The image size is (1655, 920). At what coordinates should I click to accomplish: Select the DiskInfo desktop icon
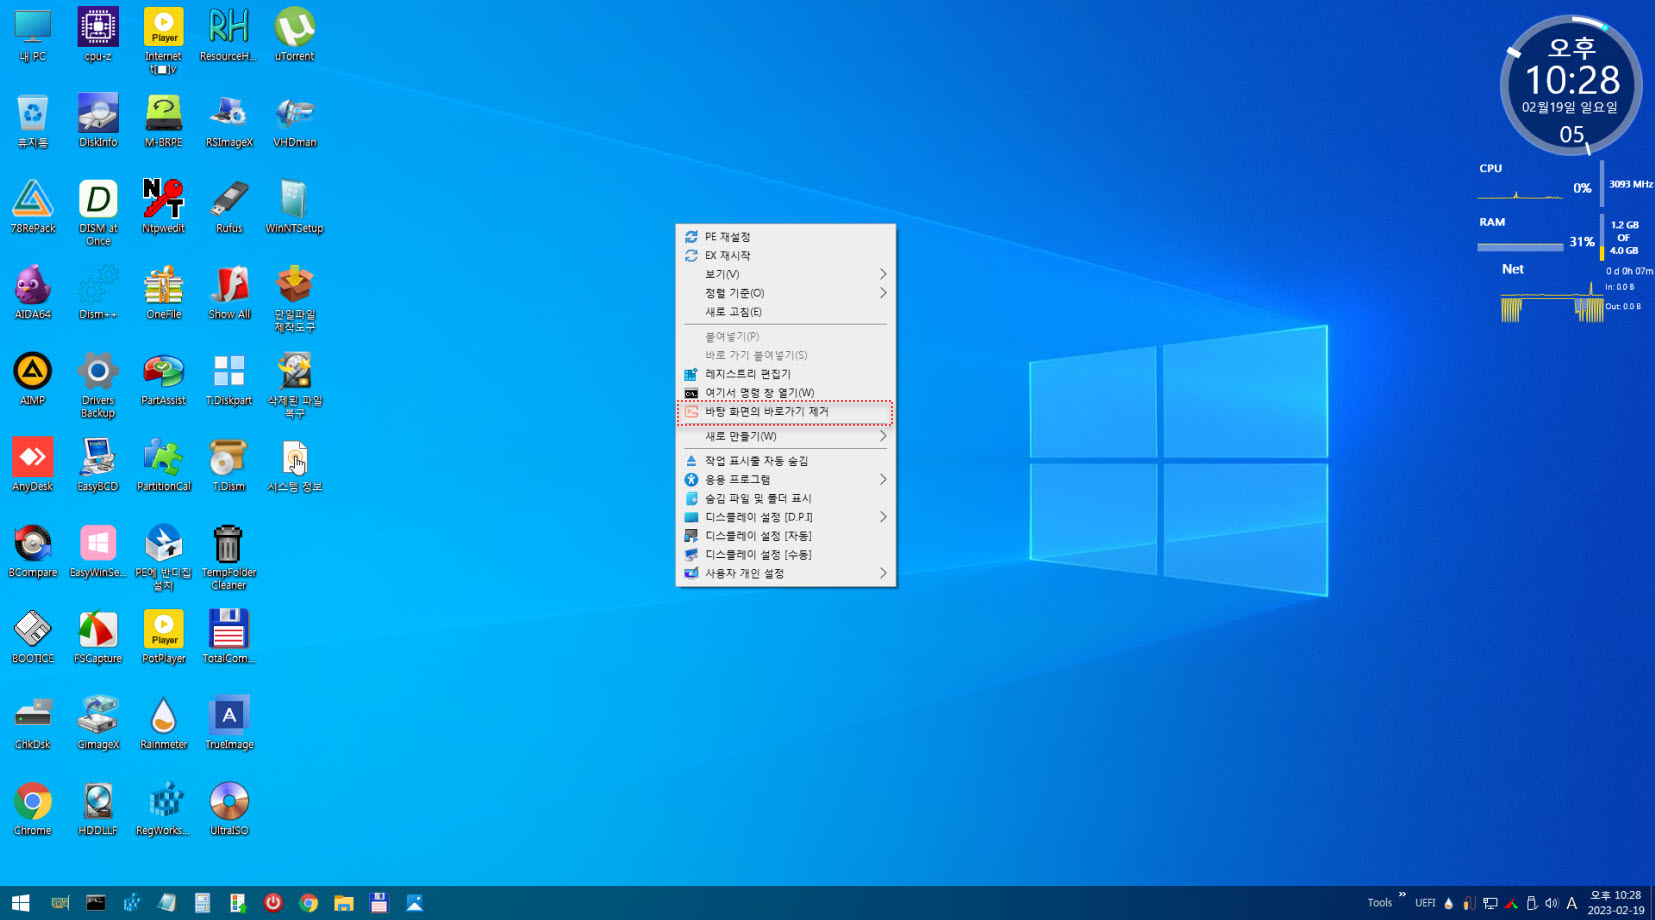[x=98, y=121]
